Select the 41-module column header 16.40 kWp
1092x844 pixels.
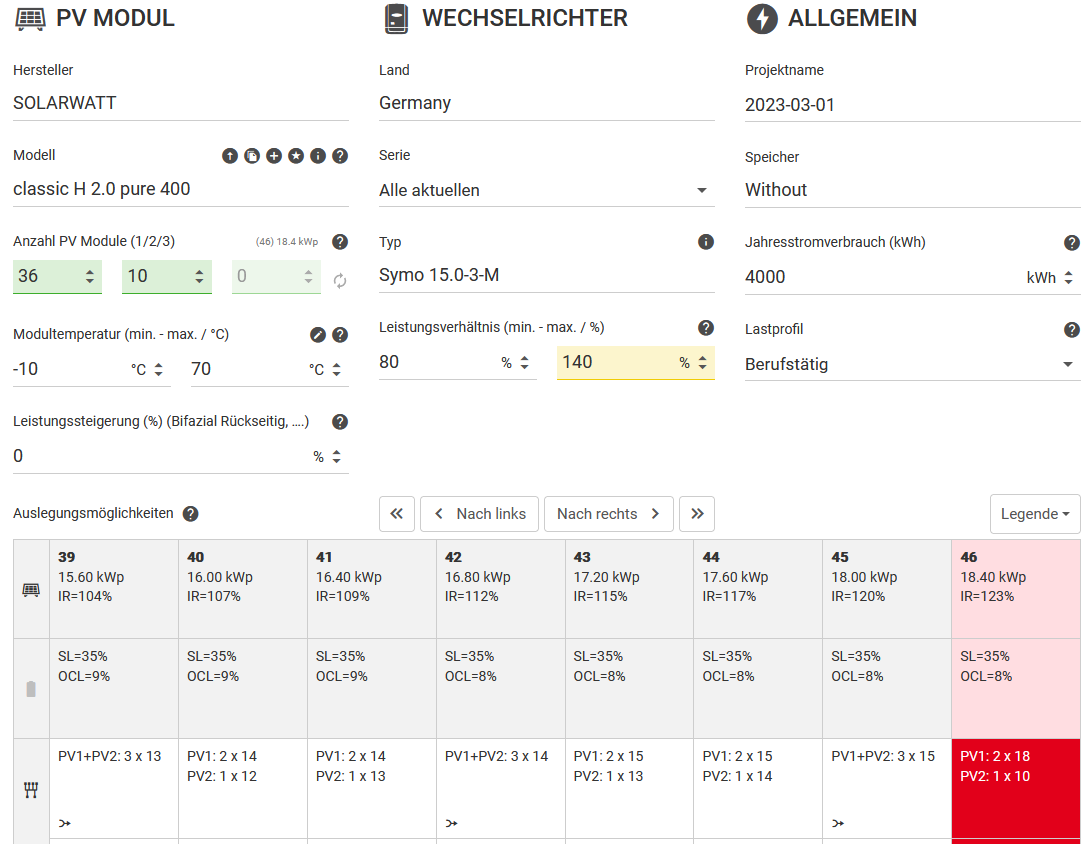[372, 589]
